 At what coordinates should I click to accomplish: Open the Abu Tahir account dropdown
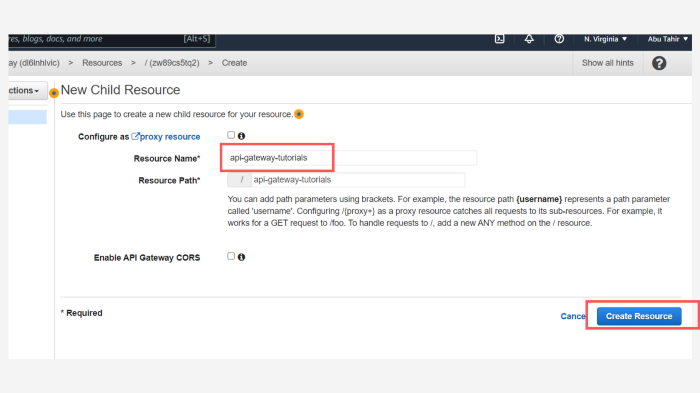tap(668, 39)
